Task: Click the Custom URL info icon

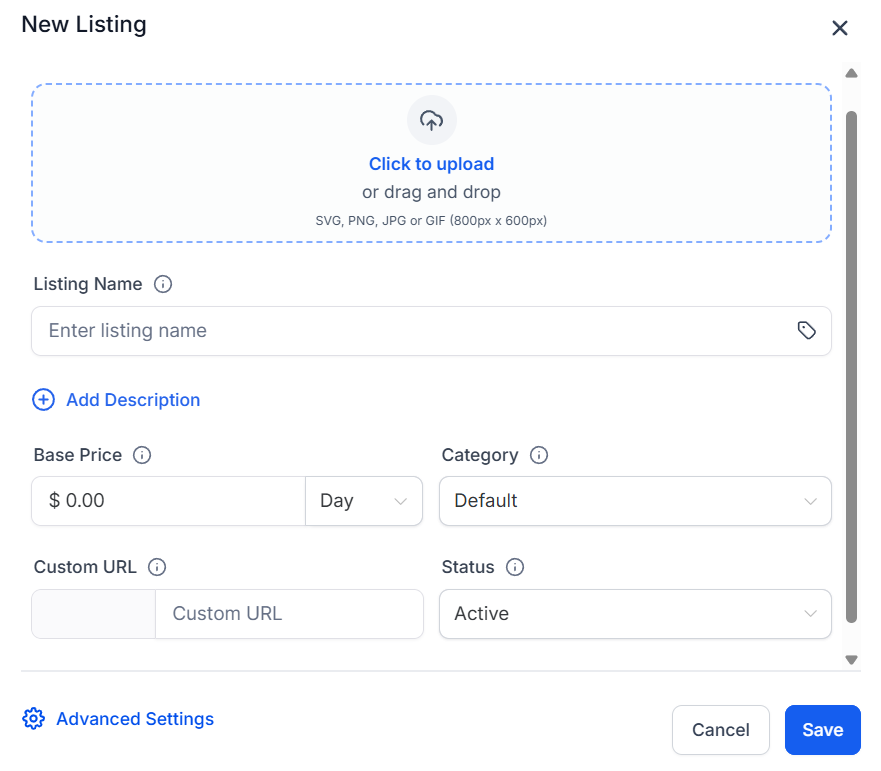Action: pyautogui.click(x=157, y=567)
